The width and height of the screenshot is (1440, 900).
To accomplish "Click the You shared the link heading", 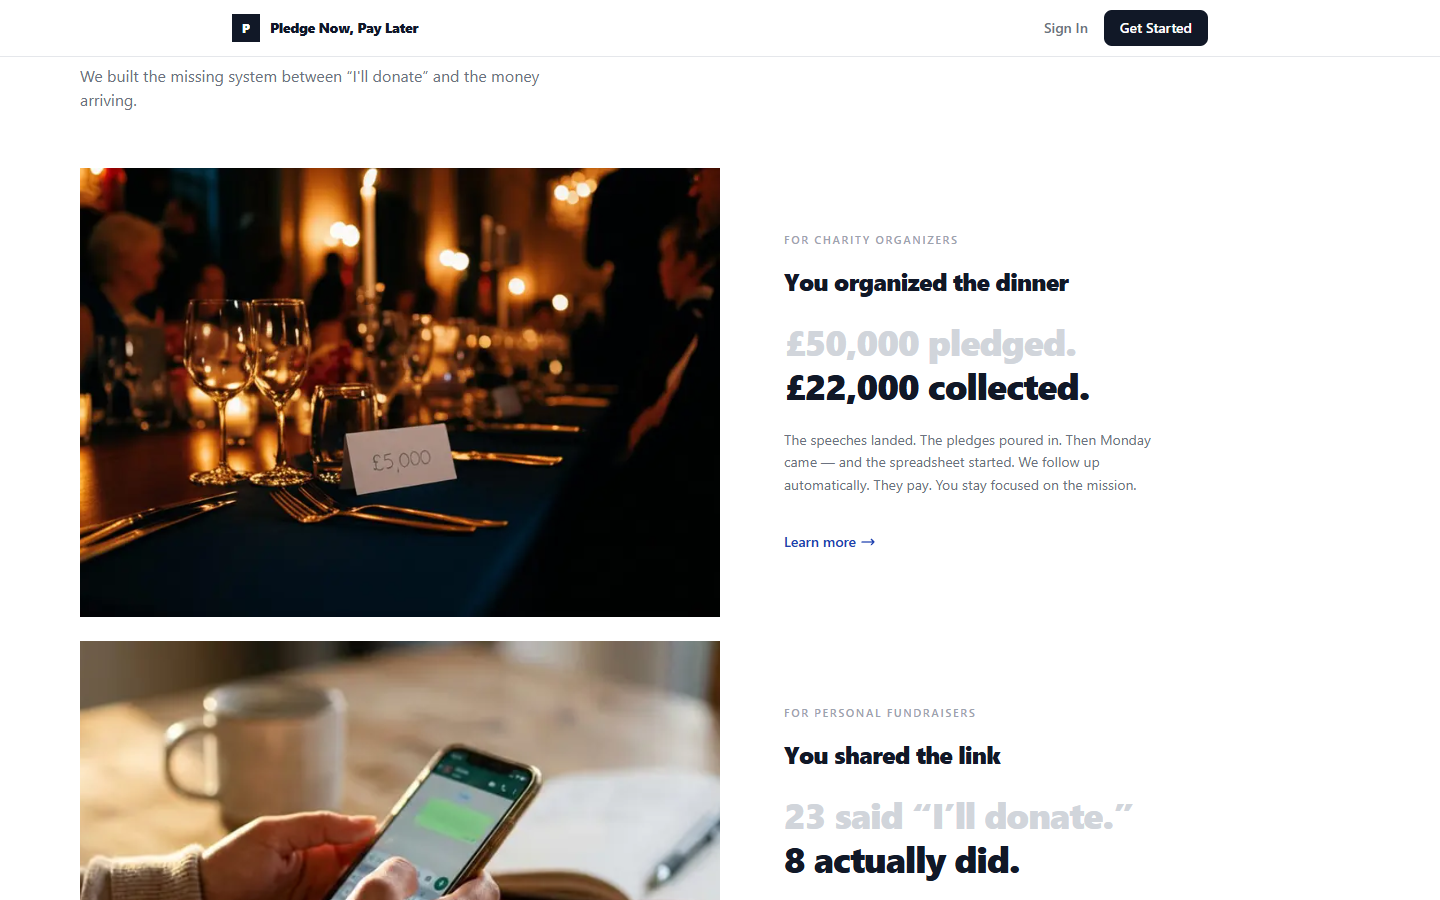I will (x=892, y=756).
